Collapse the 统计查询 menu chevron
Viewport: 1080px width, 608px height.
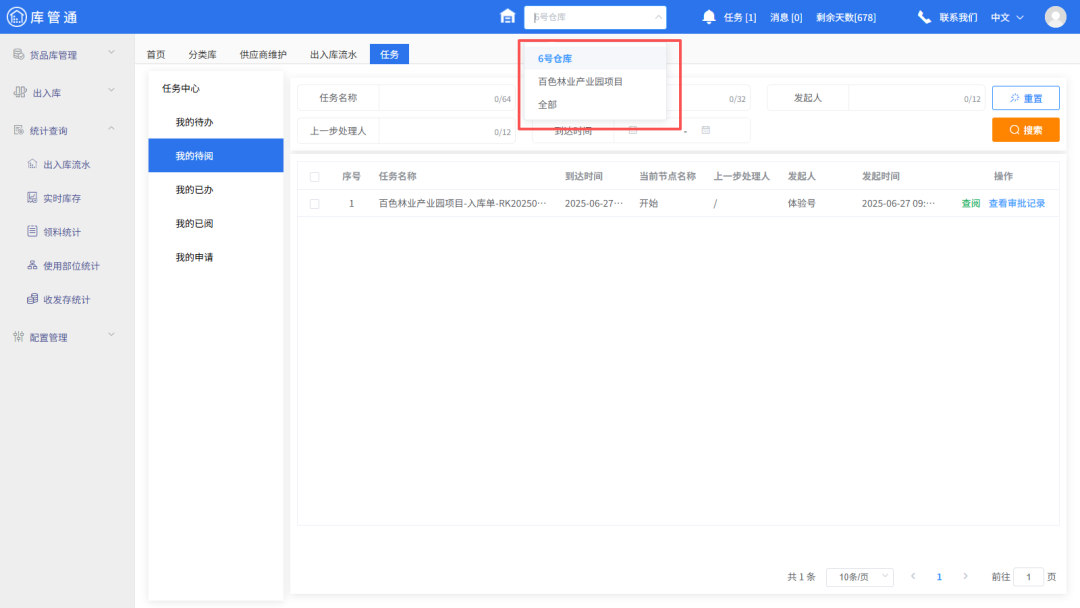(x=112, y=129)
